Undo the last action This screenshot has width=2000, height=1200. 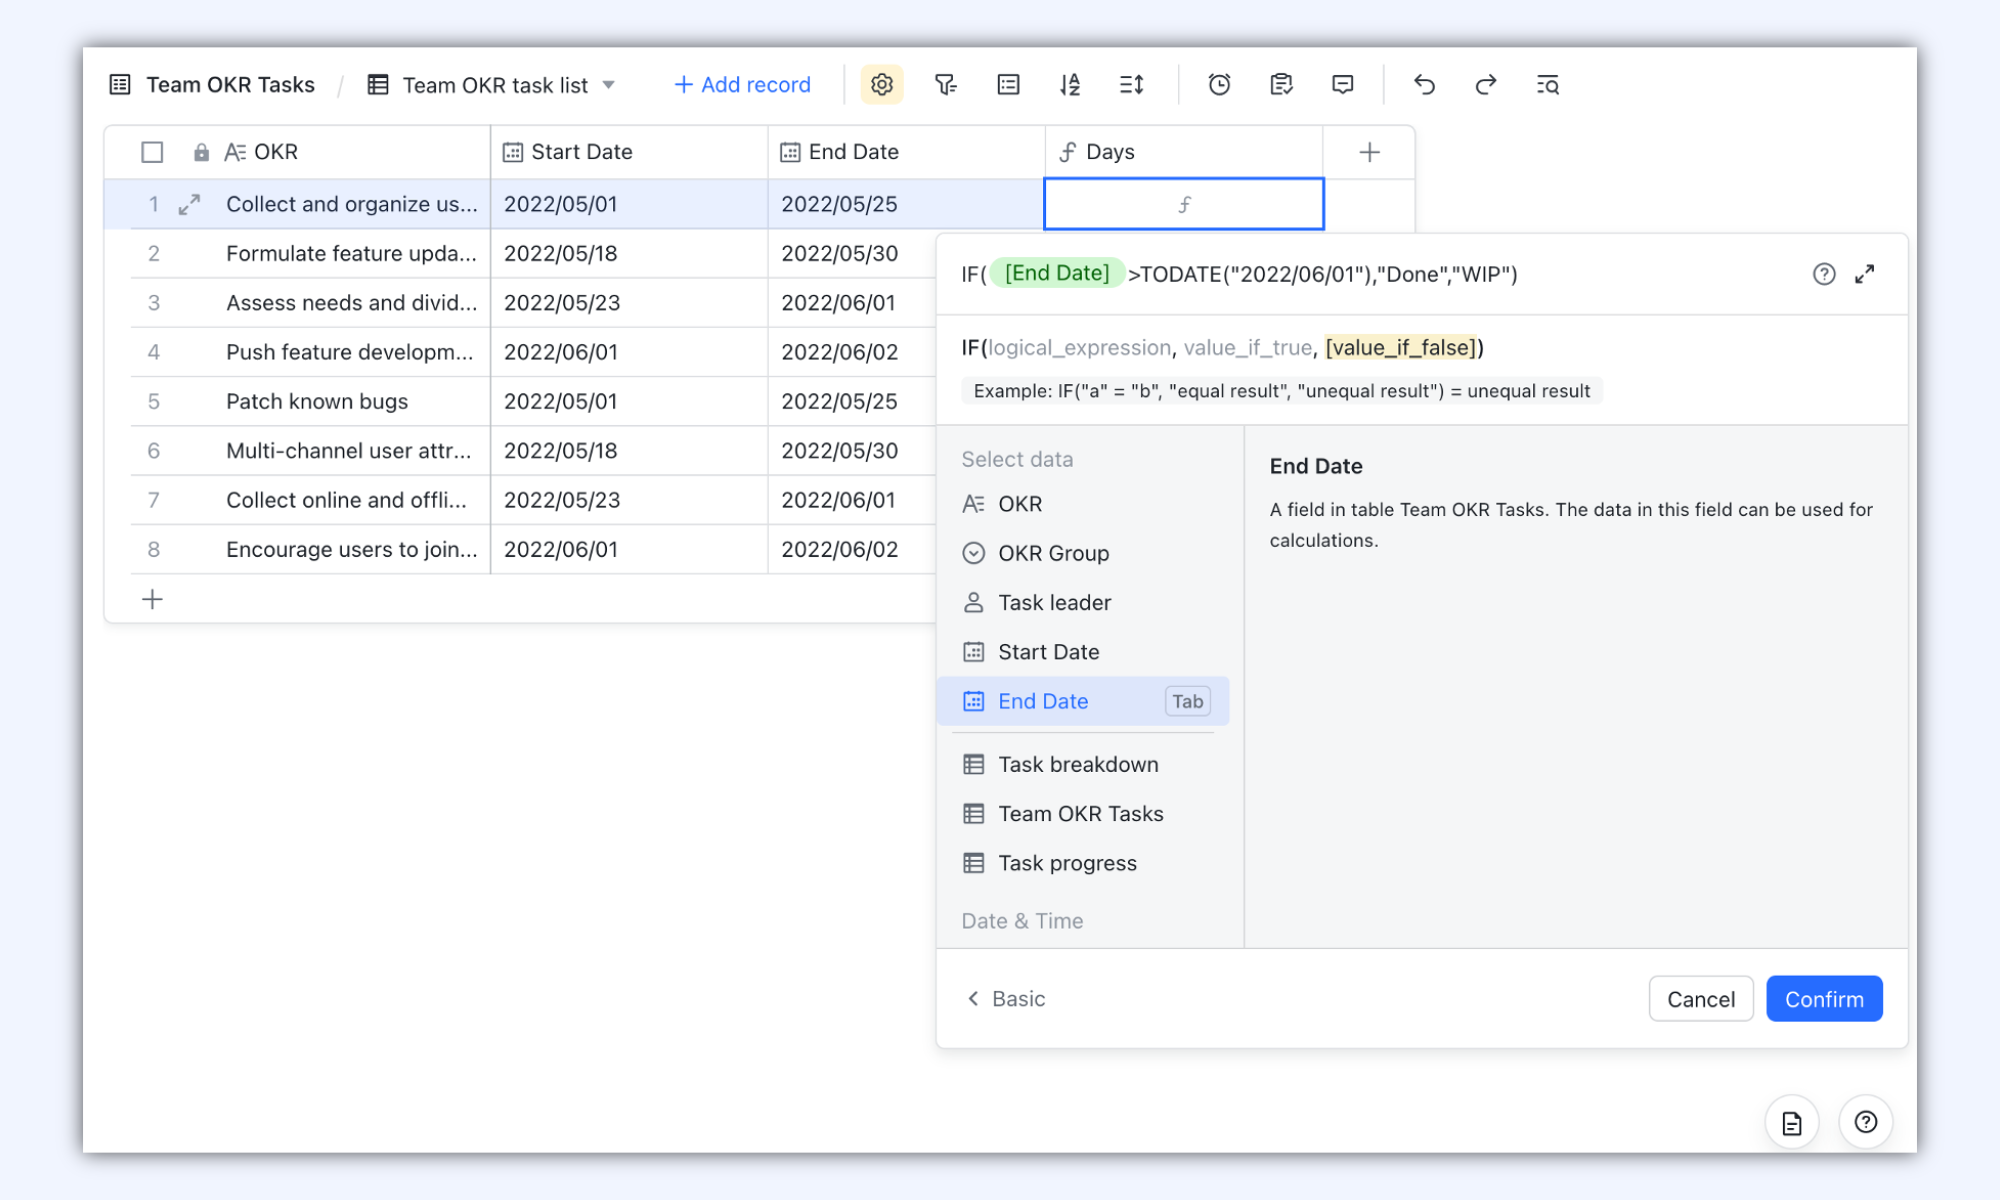(x=1424, y=85)
